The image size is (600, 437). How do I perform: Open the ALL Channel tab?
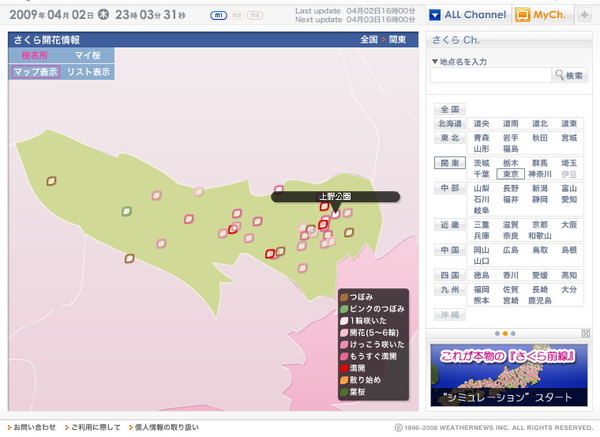click(468, 15)
